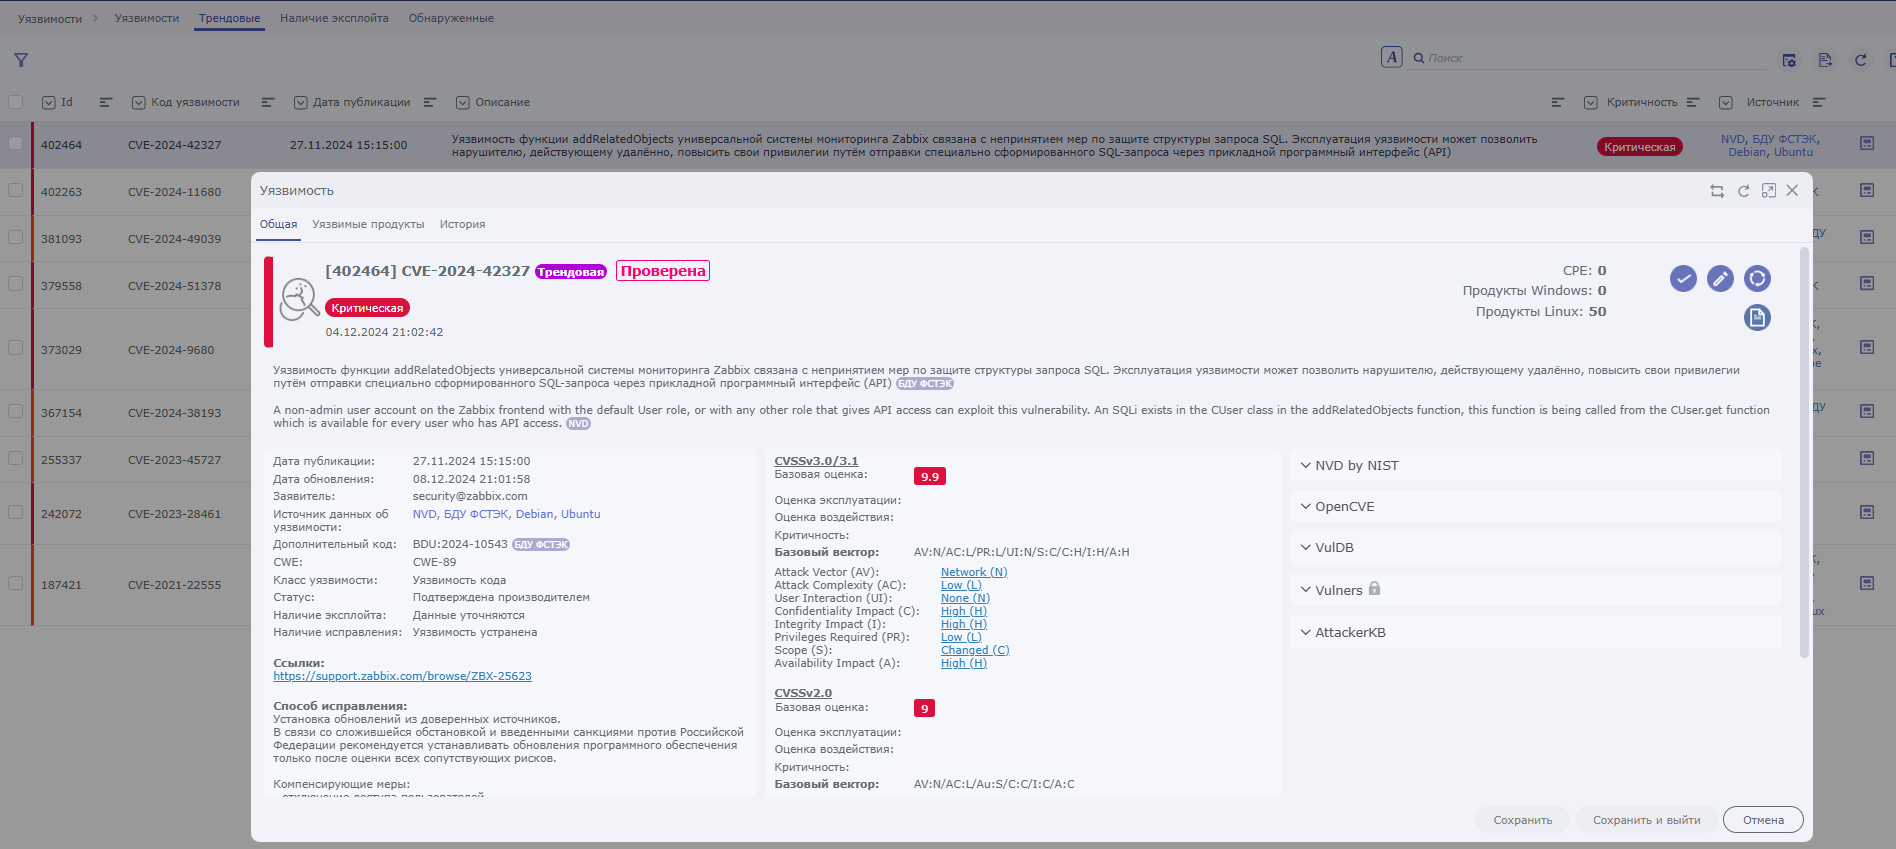
Task: Click the export list icon
Action: [1825, 60]
